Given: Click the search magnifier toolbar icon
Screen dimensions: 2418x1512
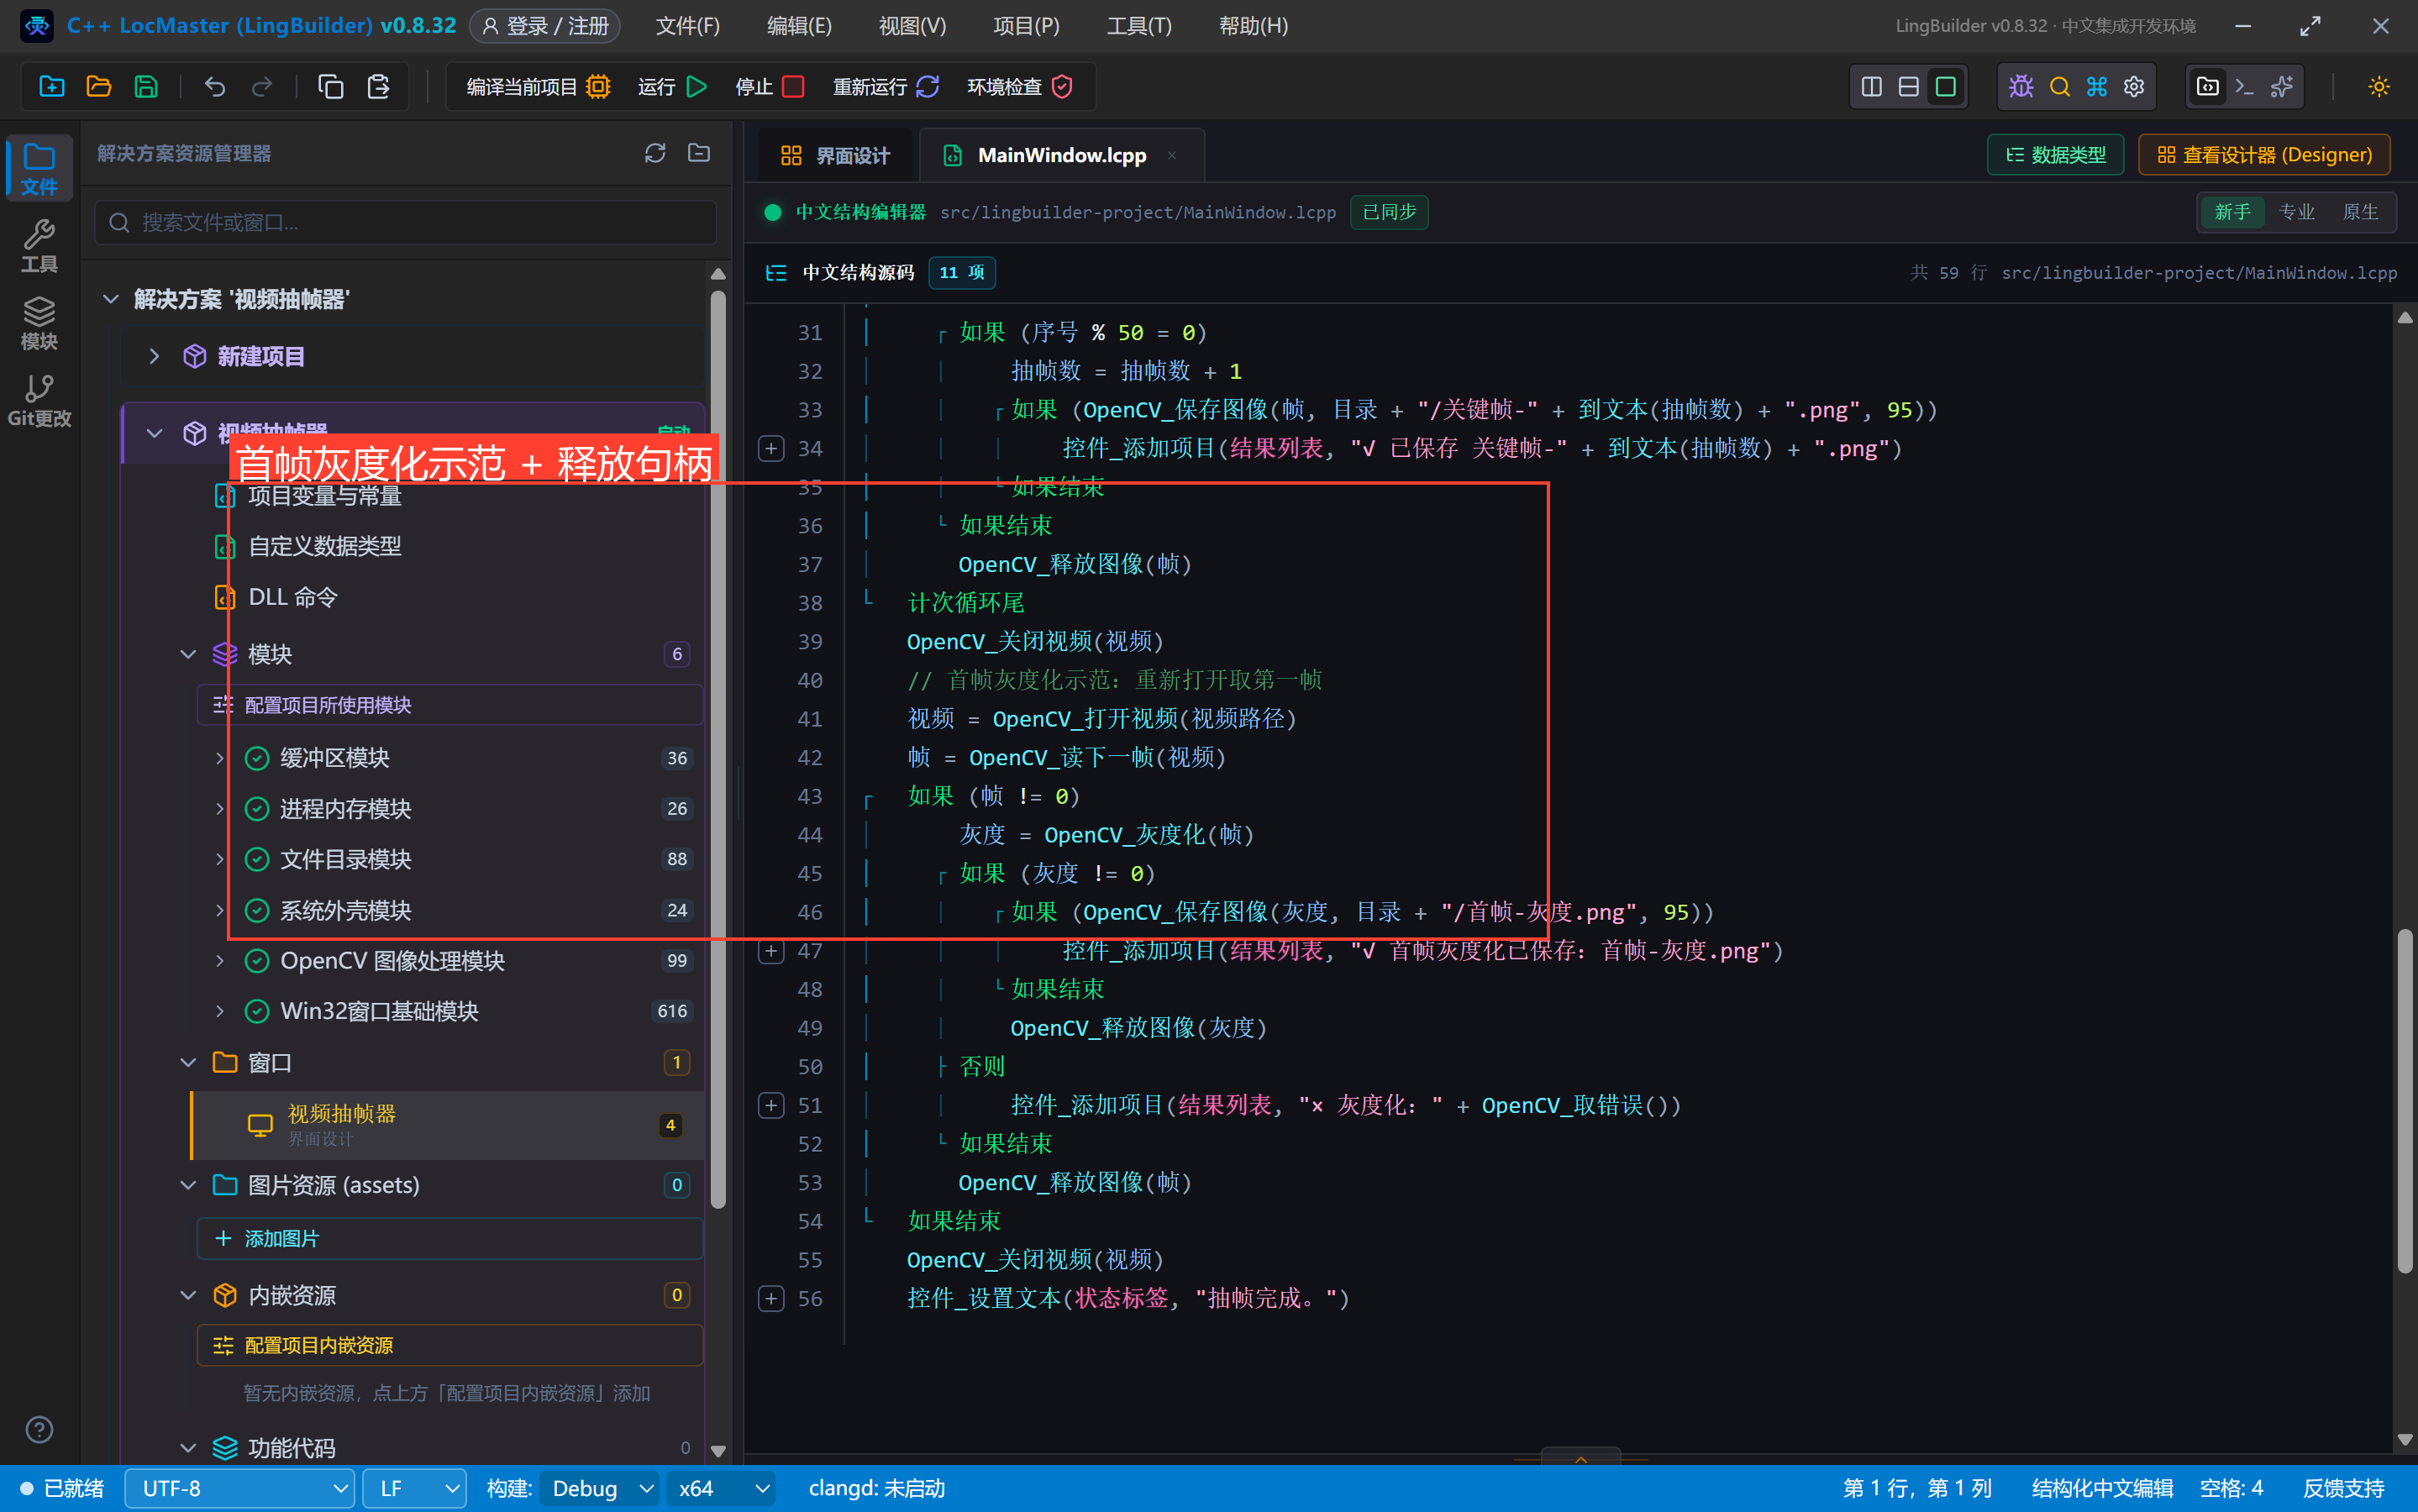Looking at the screenshot, I should point(2059,87).
